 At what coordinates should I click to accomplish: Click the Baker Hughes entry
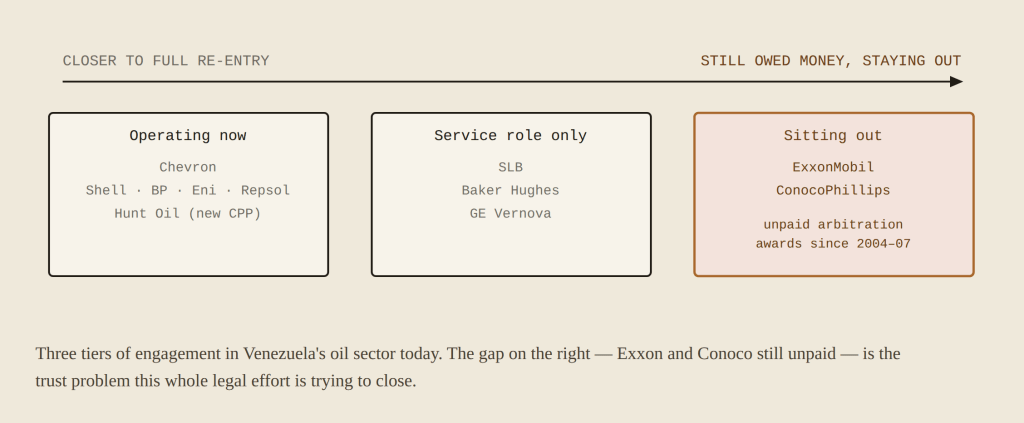pyautogui.click(x=511, y=191)
